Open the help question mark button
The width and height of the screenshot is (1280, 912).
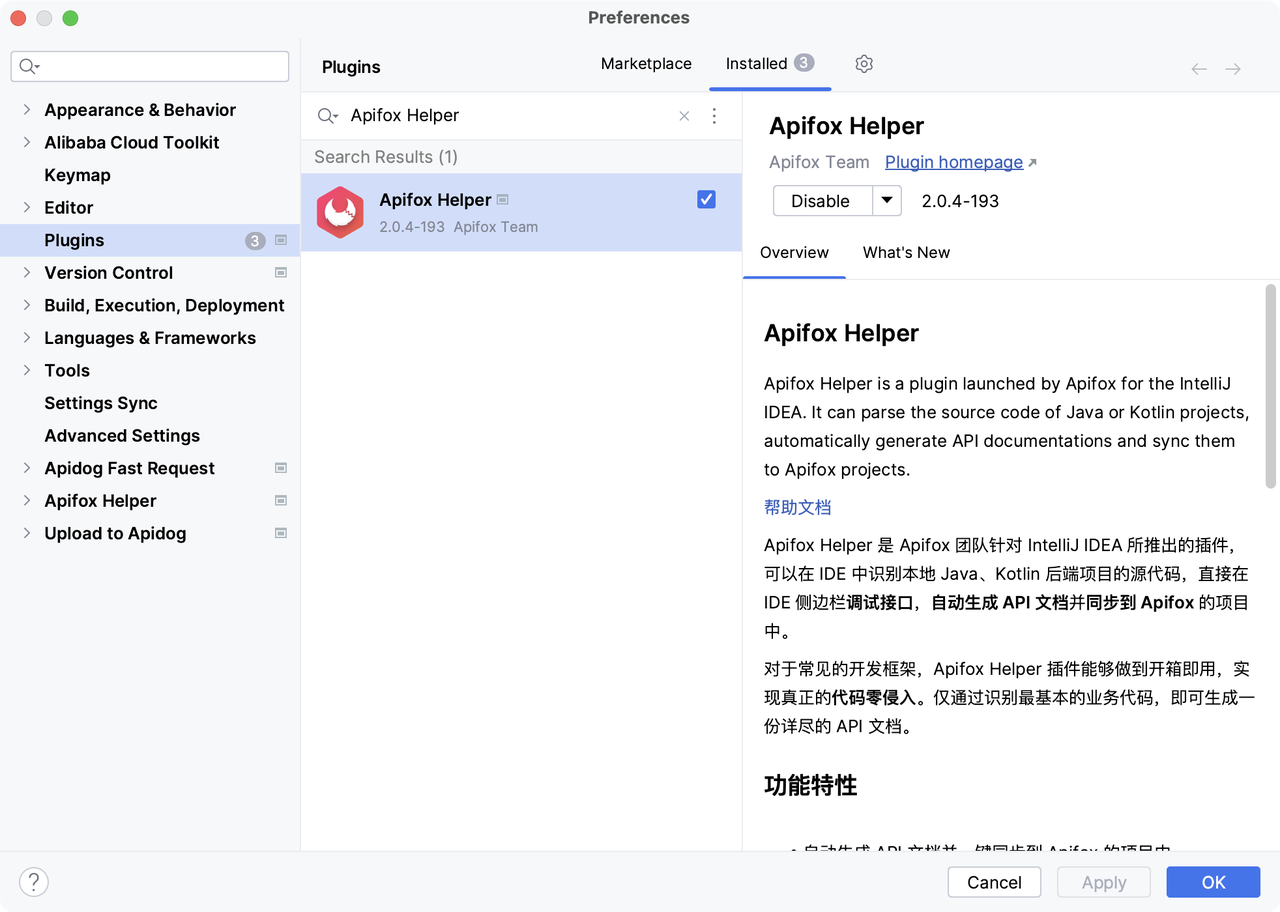[x=34, y=882]
